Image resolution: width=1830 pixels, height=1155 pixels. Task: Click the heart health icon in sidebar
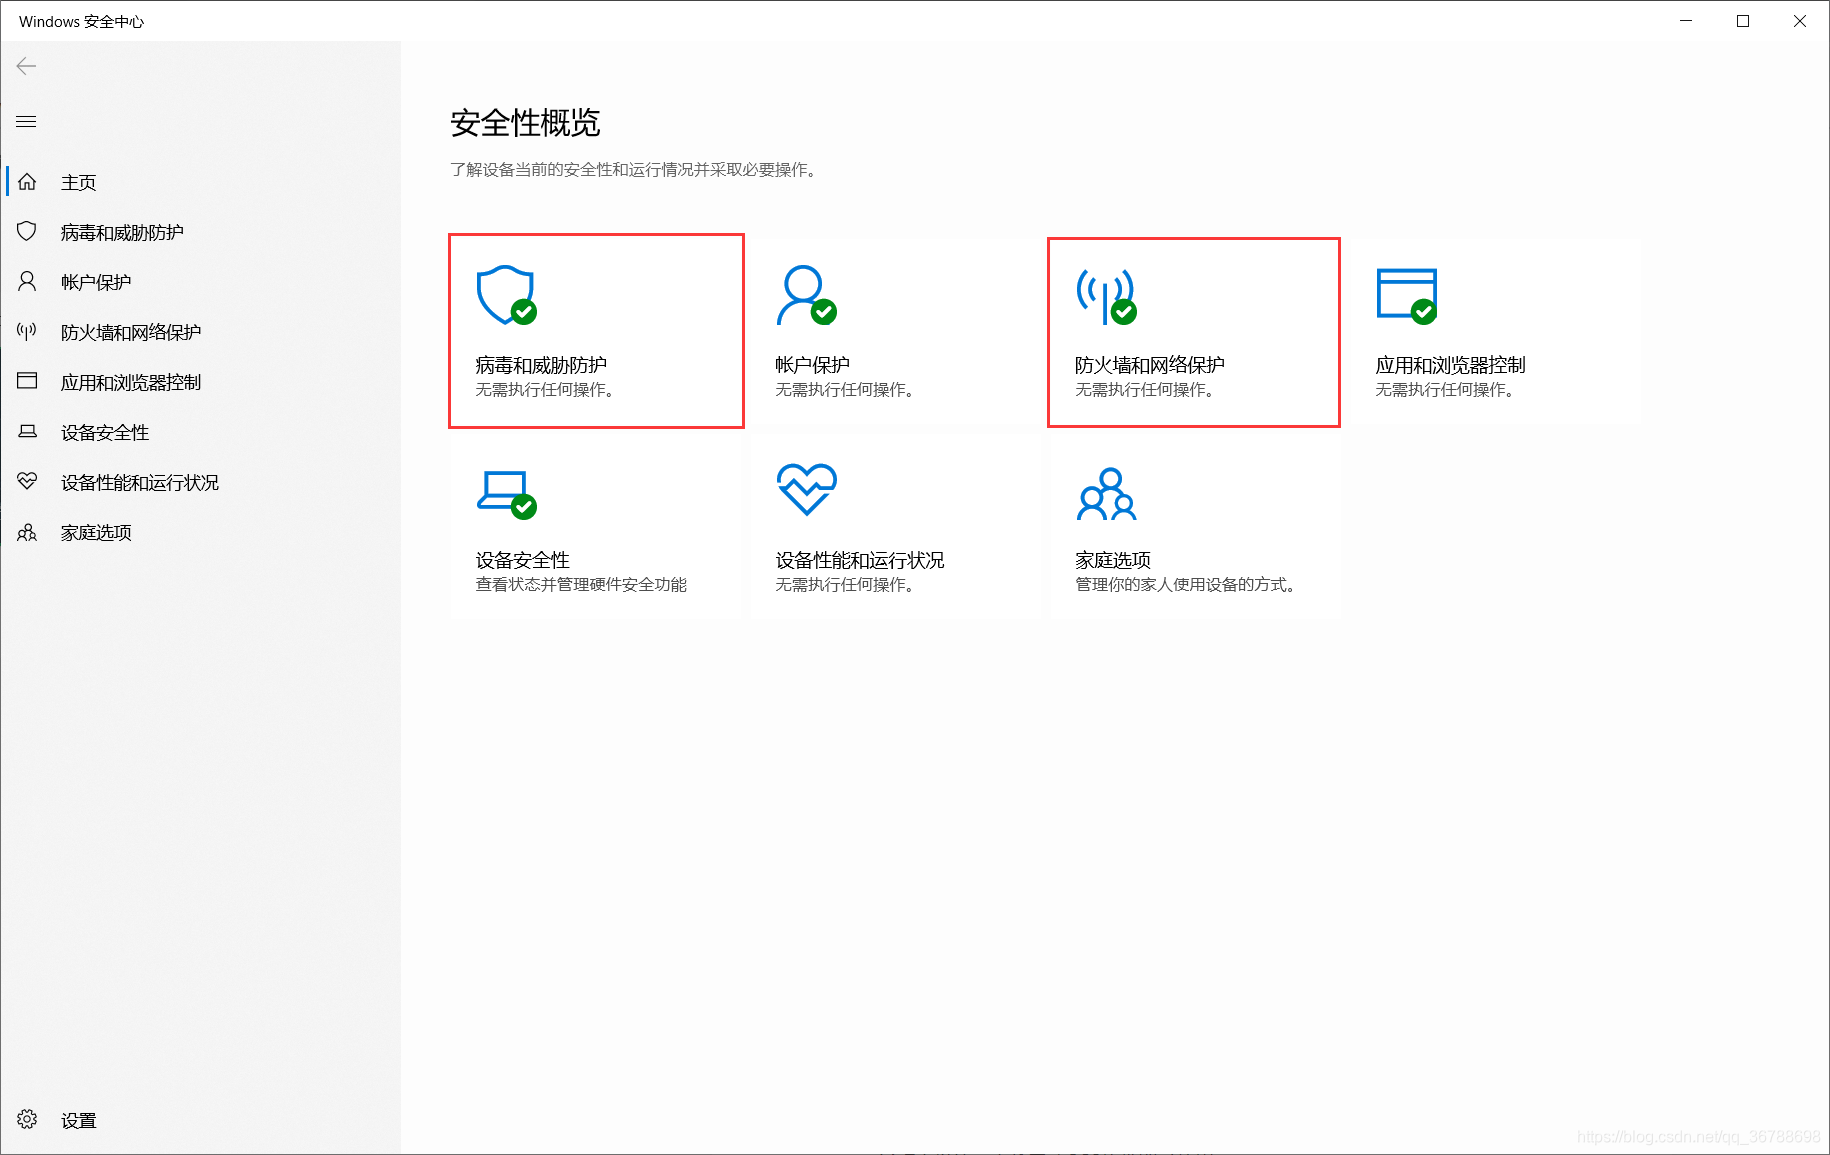27,481
